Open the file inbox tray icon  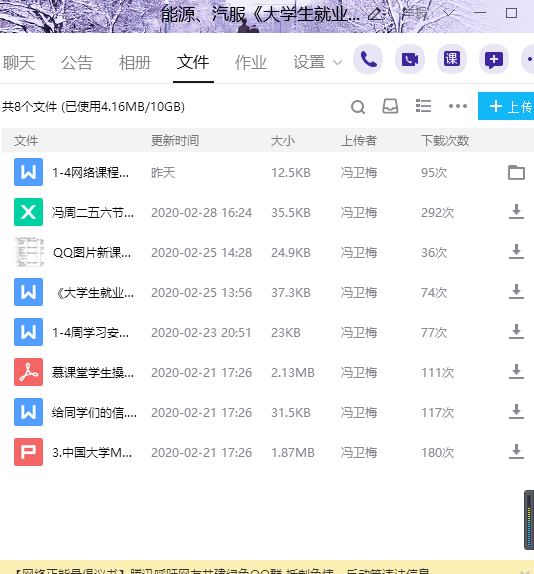coord(390,107)
